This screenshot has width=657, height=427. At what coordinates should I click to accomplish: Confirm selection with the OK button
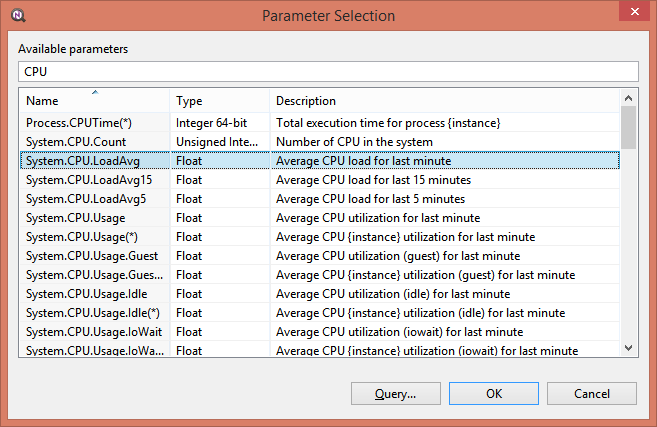tap(494, 393)
